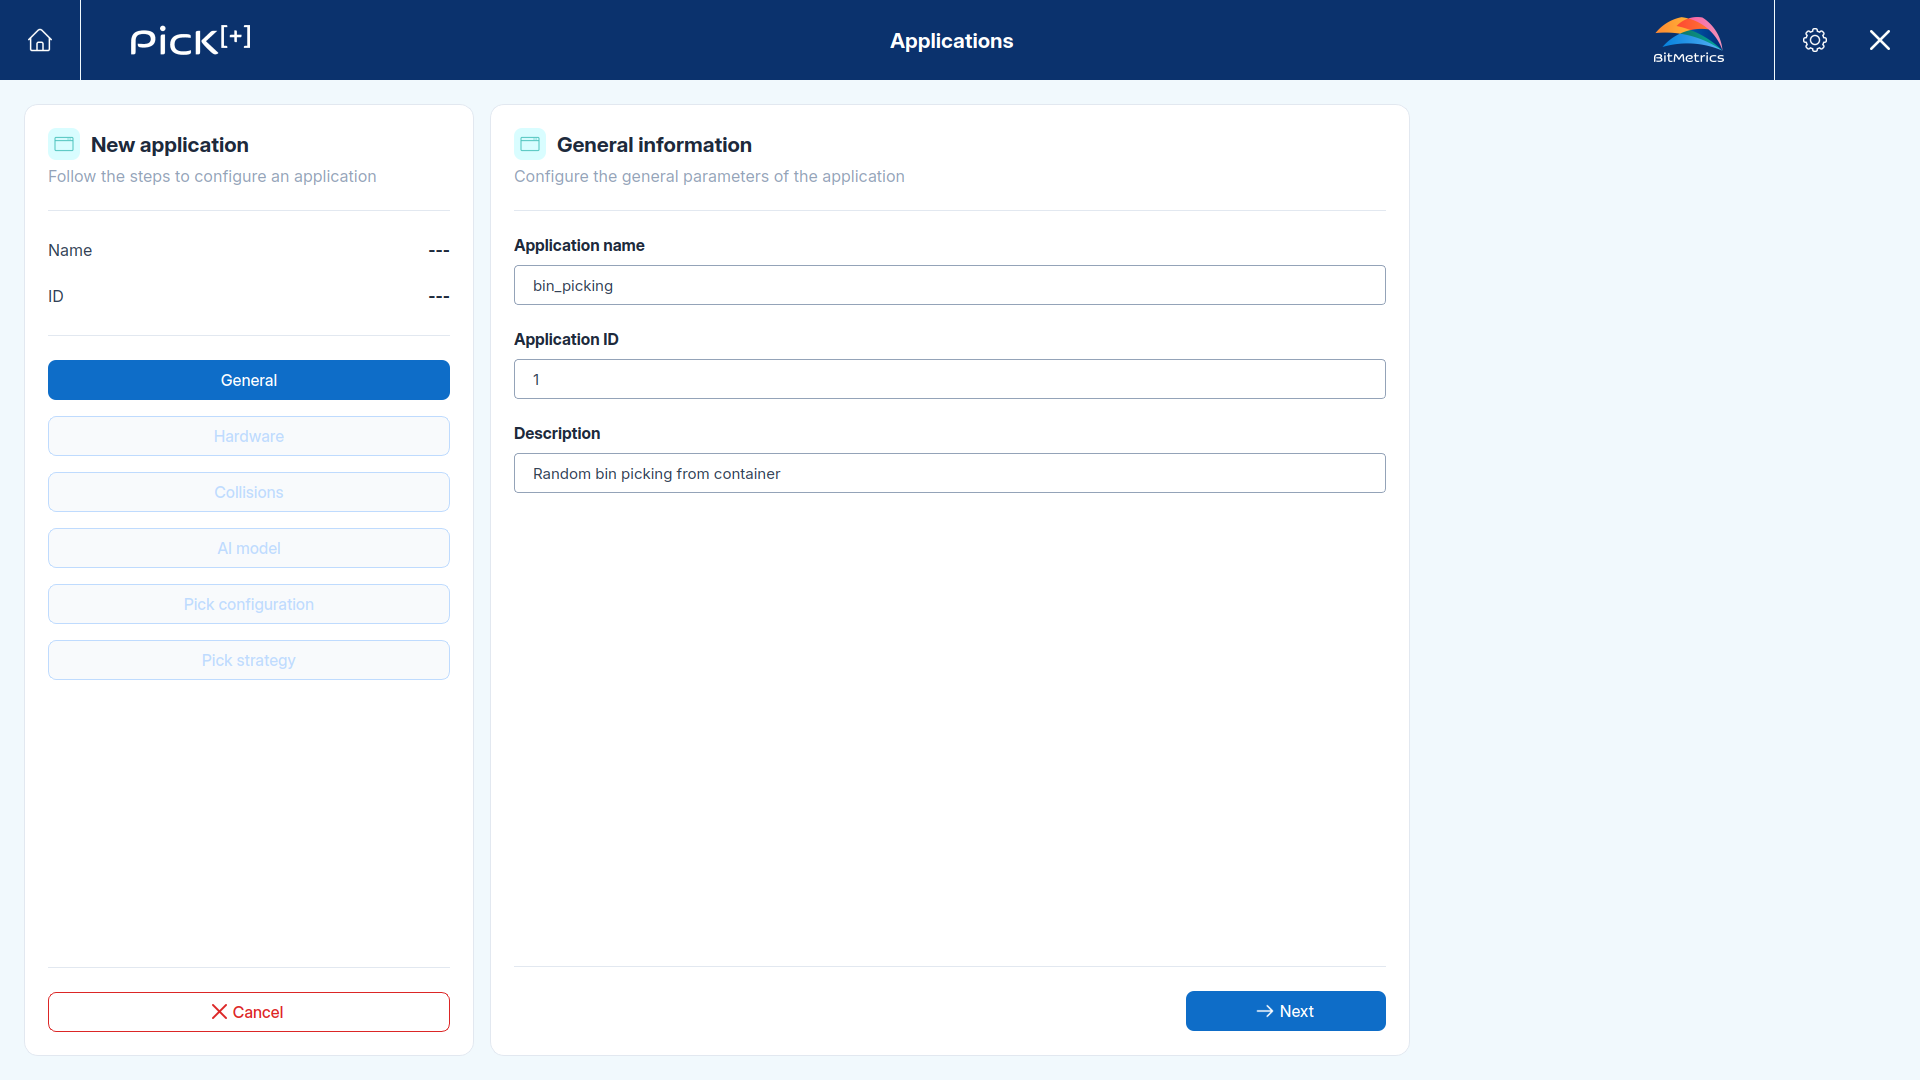Click 'Configure the general parameters of the application'
Screen dimensions: 1920x1080
709,176
